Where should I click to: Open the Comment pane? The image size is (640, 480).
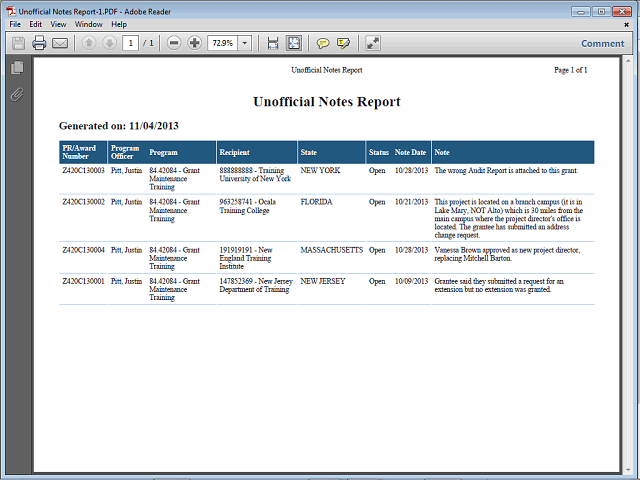tap(602, 43)
